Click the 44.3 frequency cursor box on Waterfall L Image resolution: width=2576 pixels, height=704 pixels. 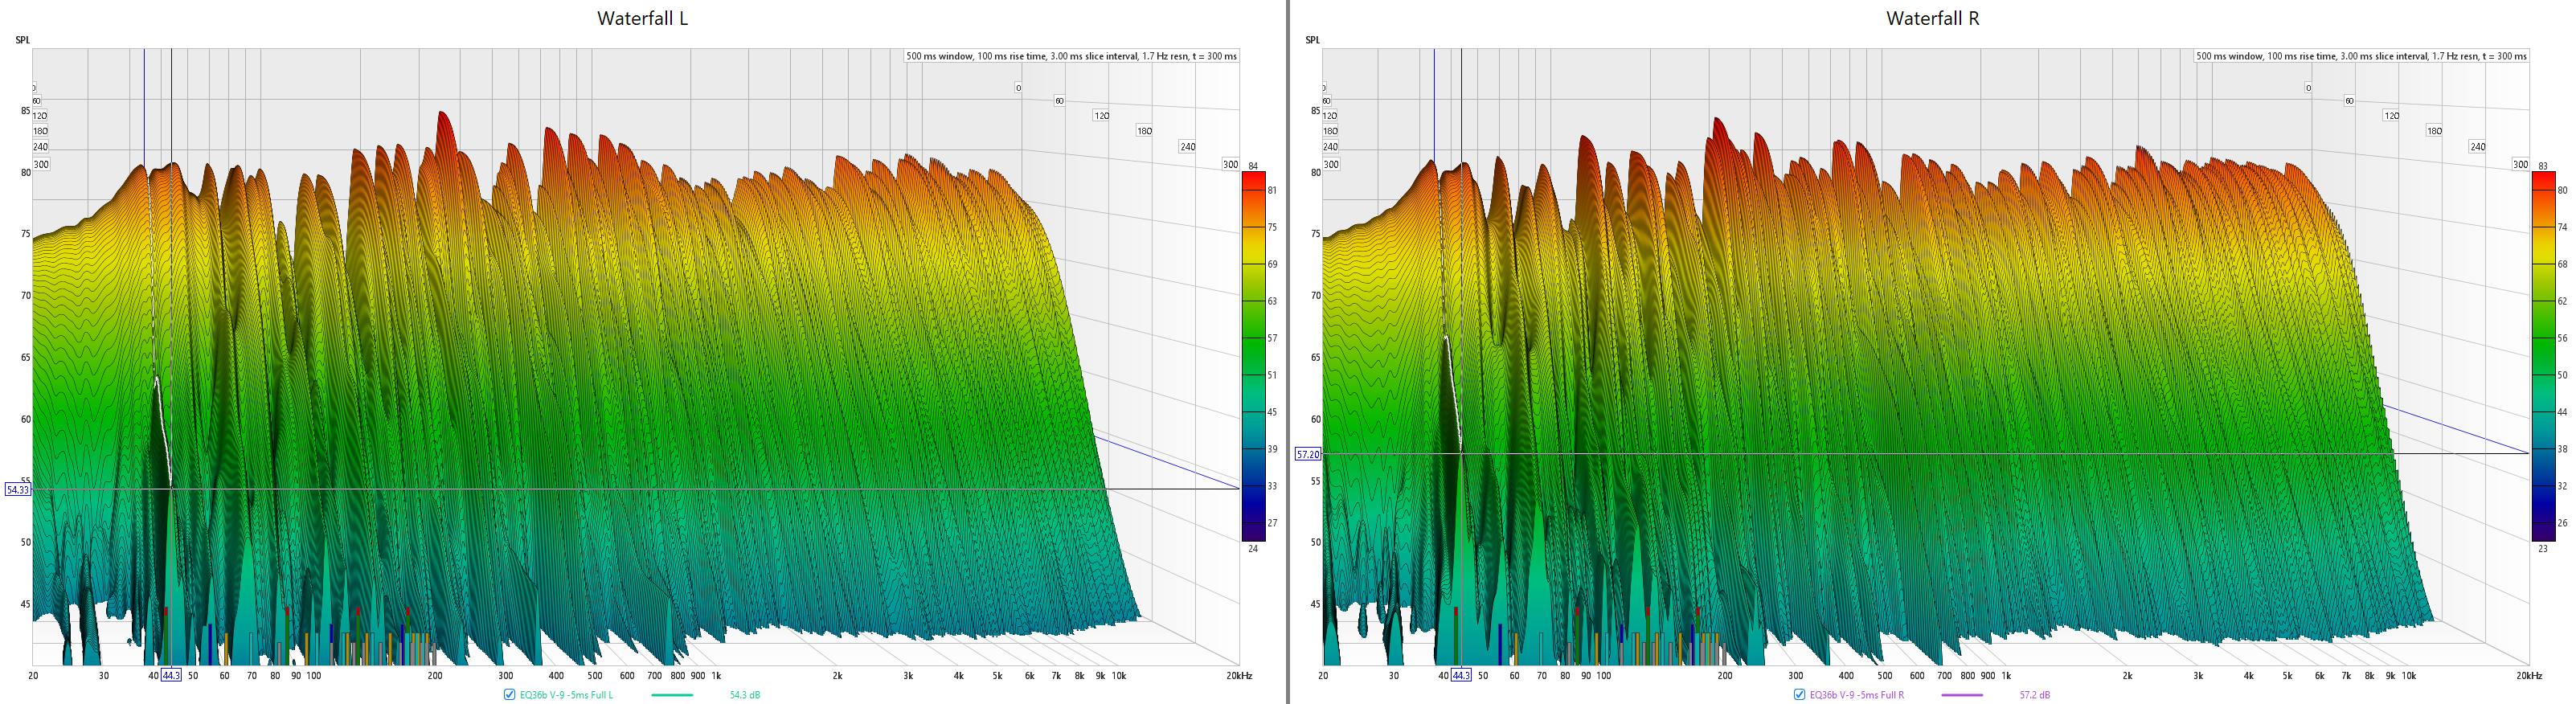171,675
